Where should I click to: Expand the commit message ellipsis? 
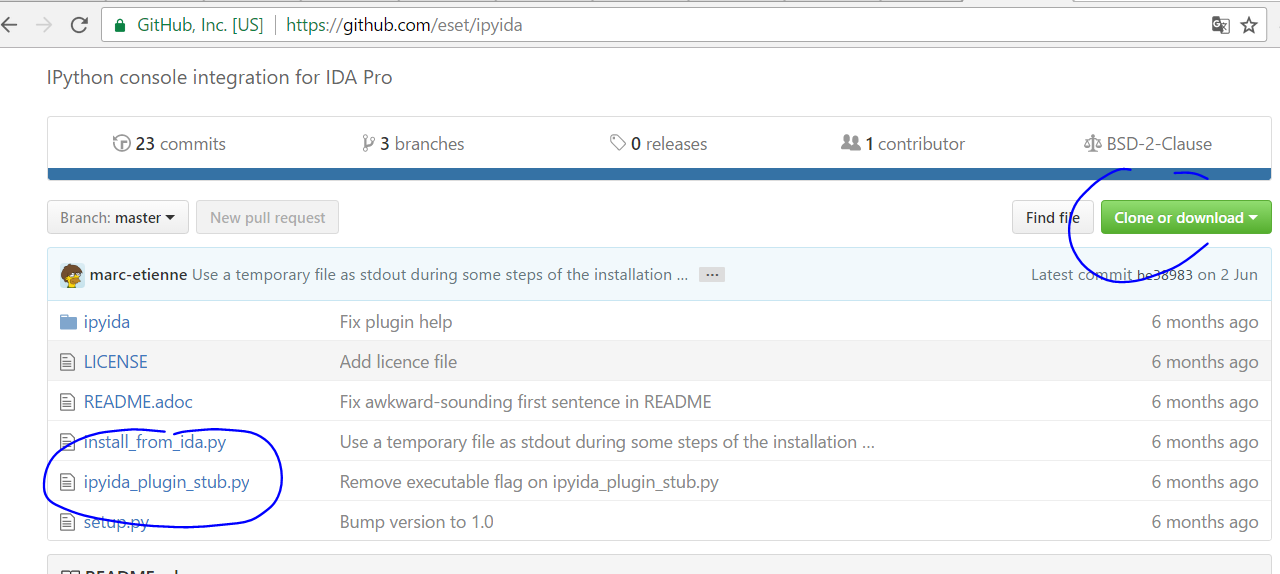coord(711,275)
